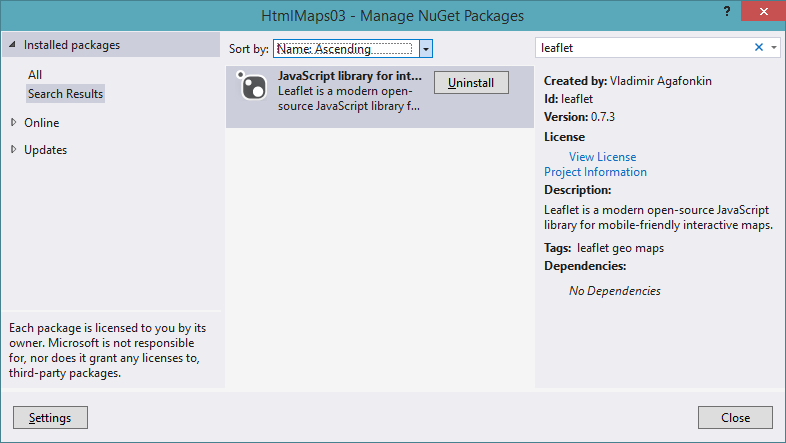Click into the leaflet search field
Viewport: 786px width, 443px height.
tap(640, 47)
